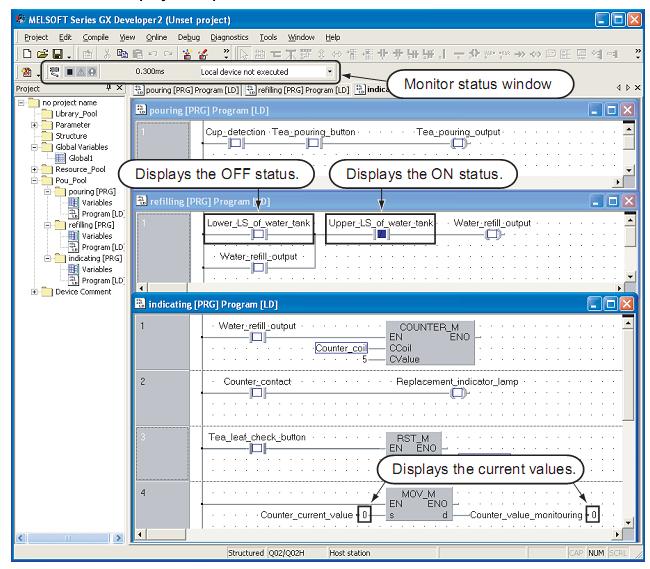Toggle the Lower_LS_of_water_tank contact

pyautogui.click(x=257, y=235)
